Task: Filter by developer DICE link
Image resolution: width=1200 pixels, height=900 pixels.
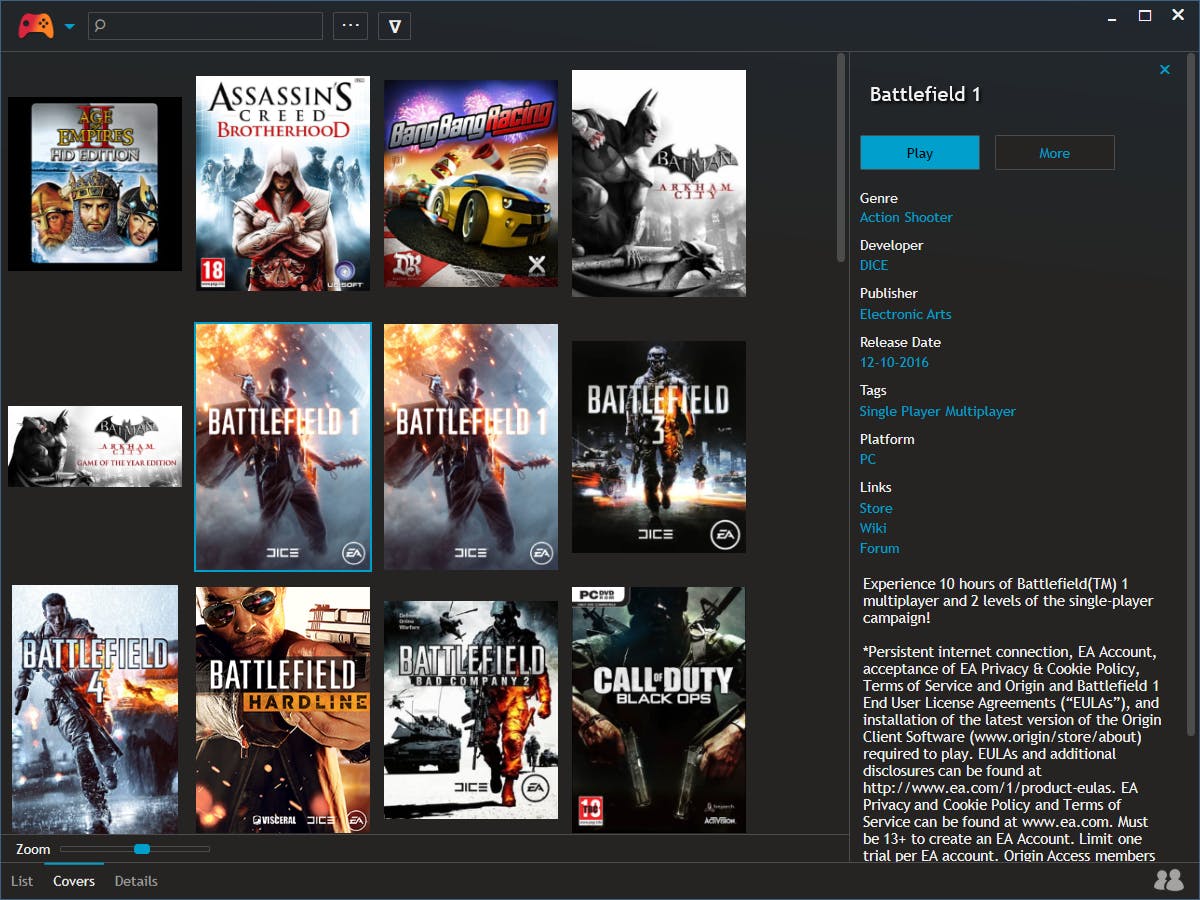Action: pos(874,265)
